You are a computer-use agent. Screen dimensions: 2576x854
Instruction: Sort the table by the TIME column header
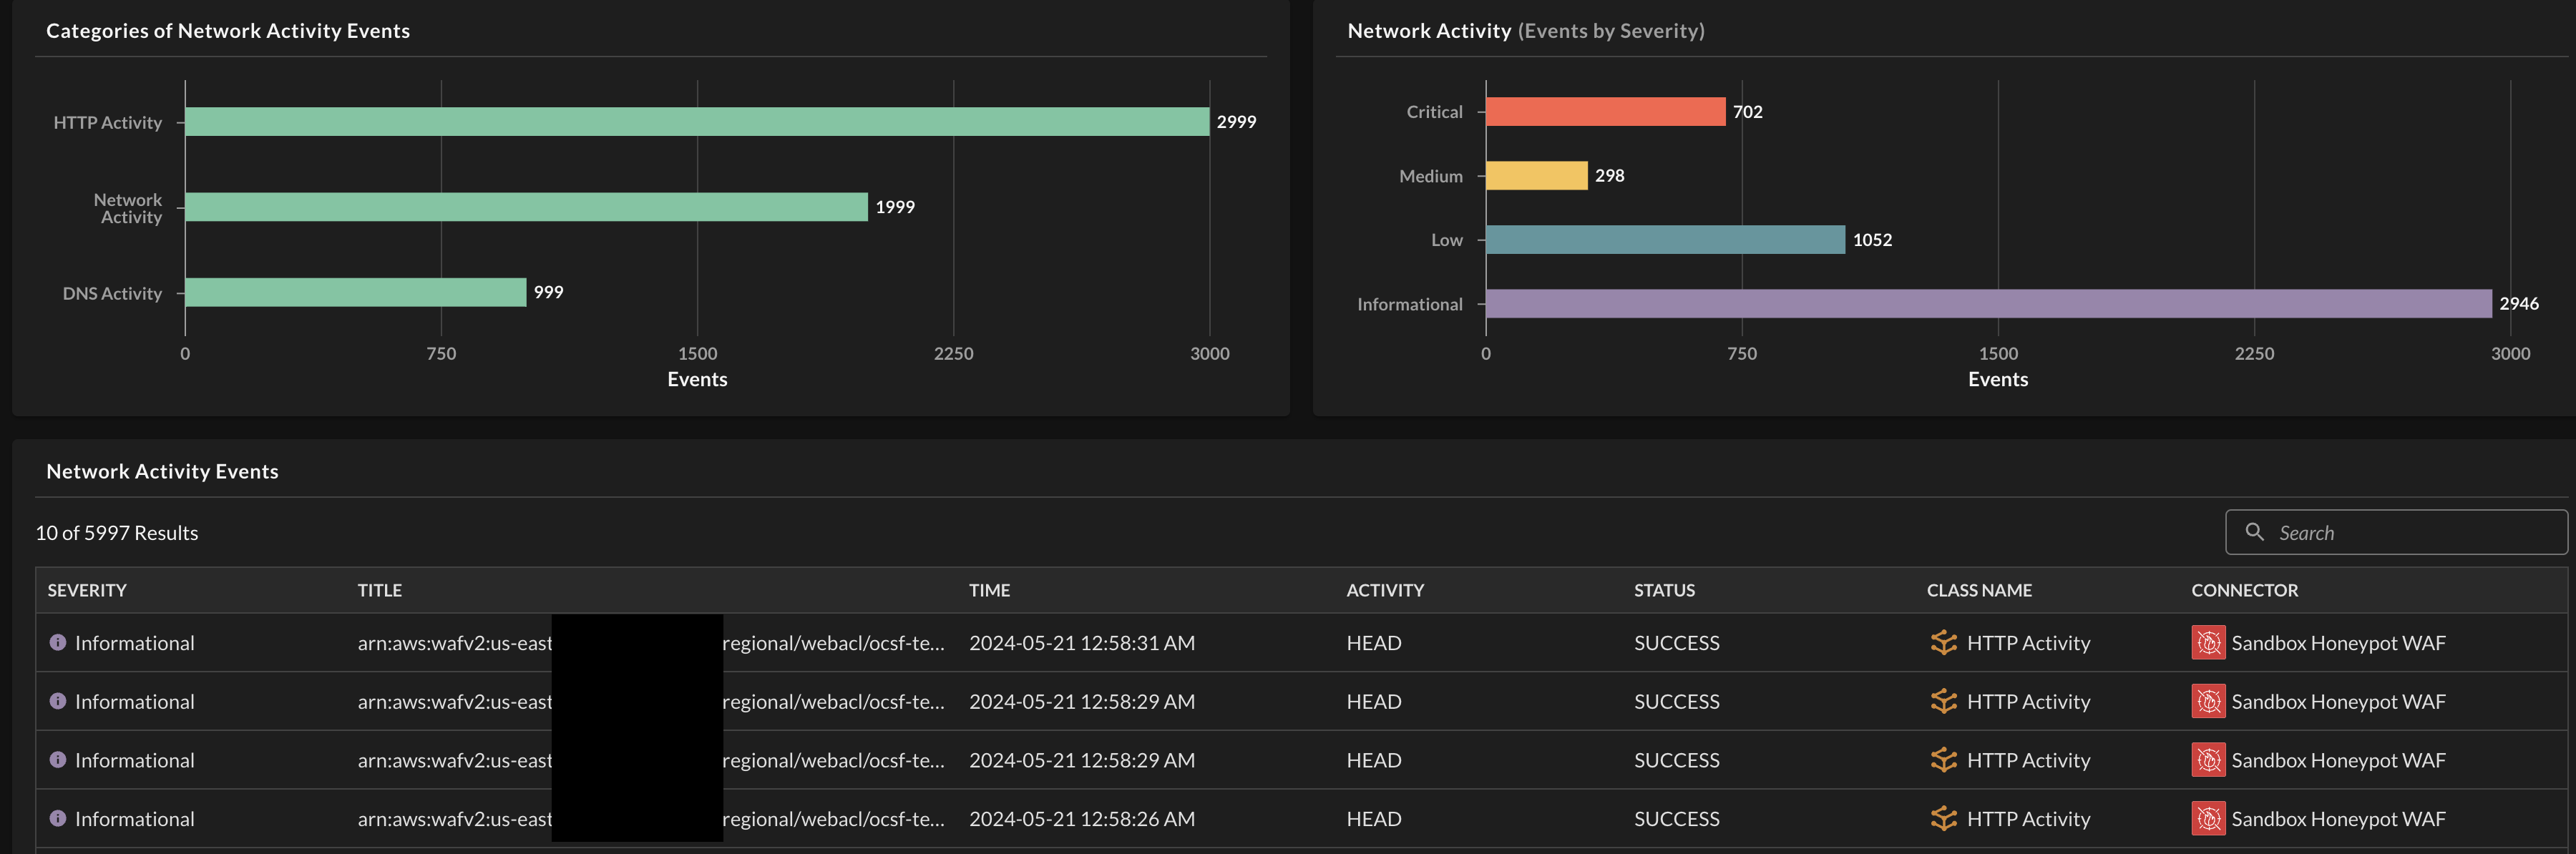pyautogui.click(x=989, y=590)
